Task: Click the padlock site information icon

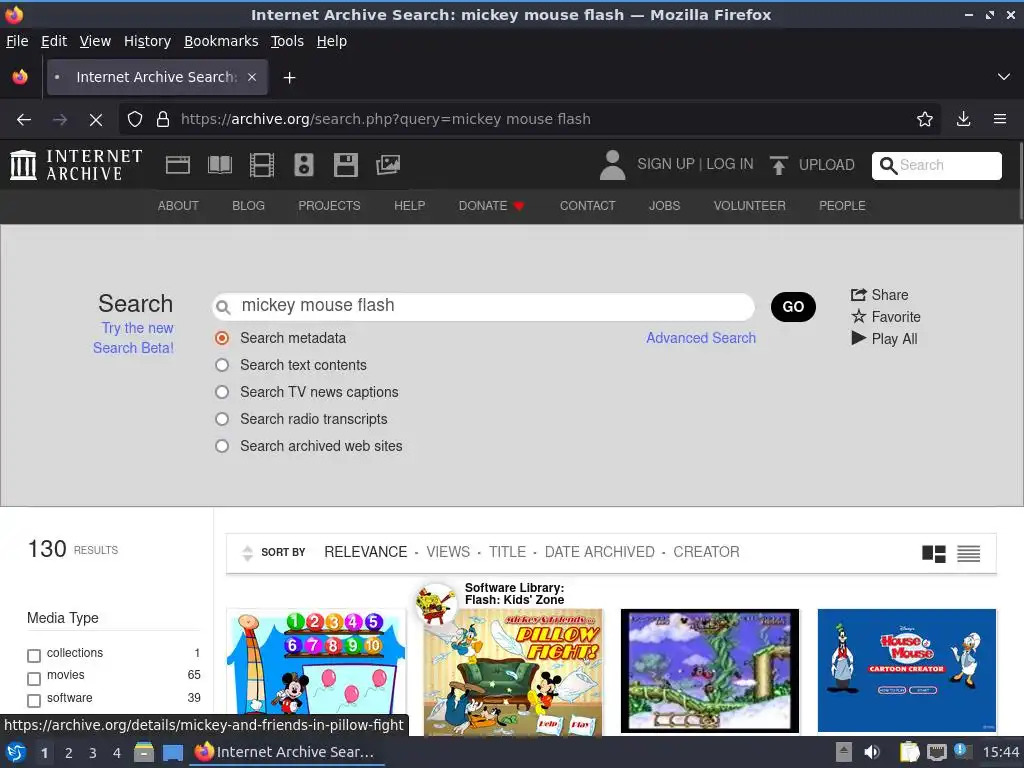Action: (x=163, y=119)
